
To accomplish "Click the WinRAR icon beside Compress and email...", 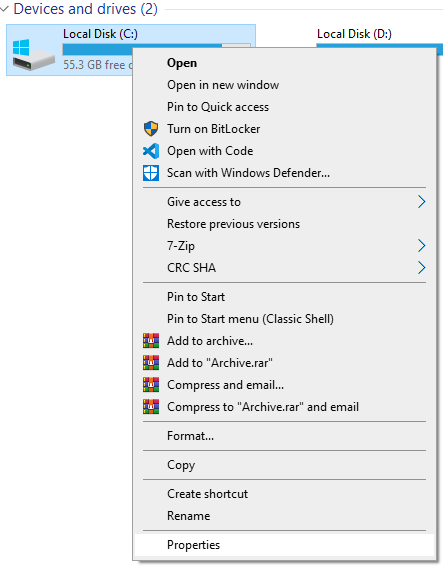I will click(x=151, y=385).
